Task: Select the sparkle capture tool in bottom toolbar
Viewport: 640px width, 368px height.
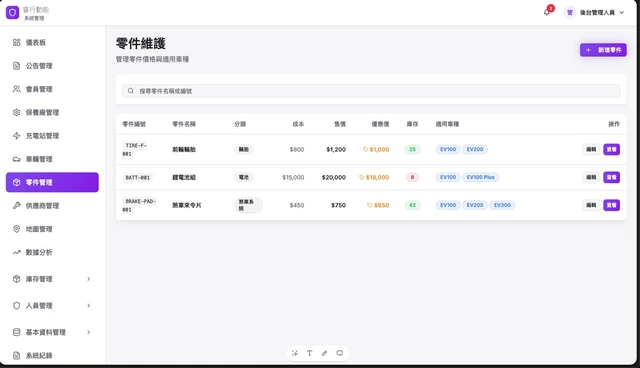Action: click(x=295, y=353)
